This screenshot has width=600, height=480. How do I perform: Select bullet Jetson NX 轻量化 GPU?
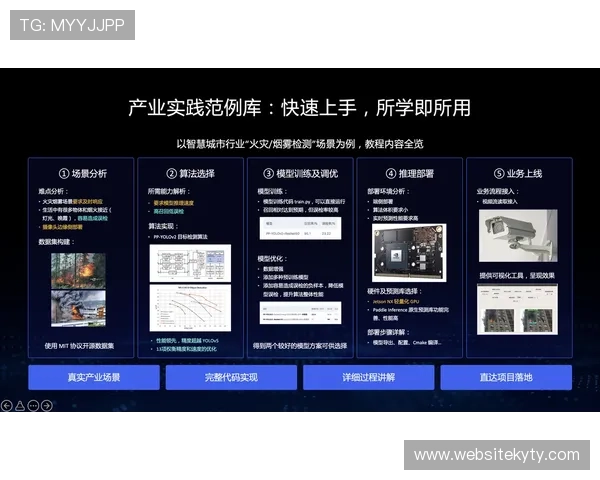(396, 301)
